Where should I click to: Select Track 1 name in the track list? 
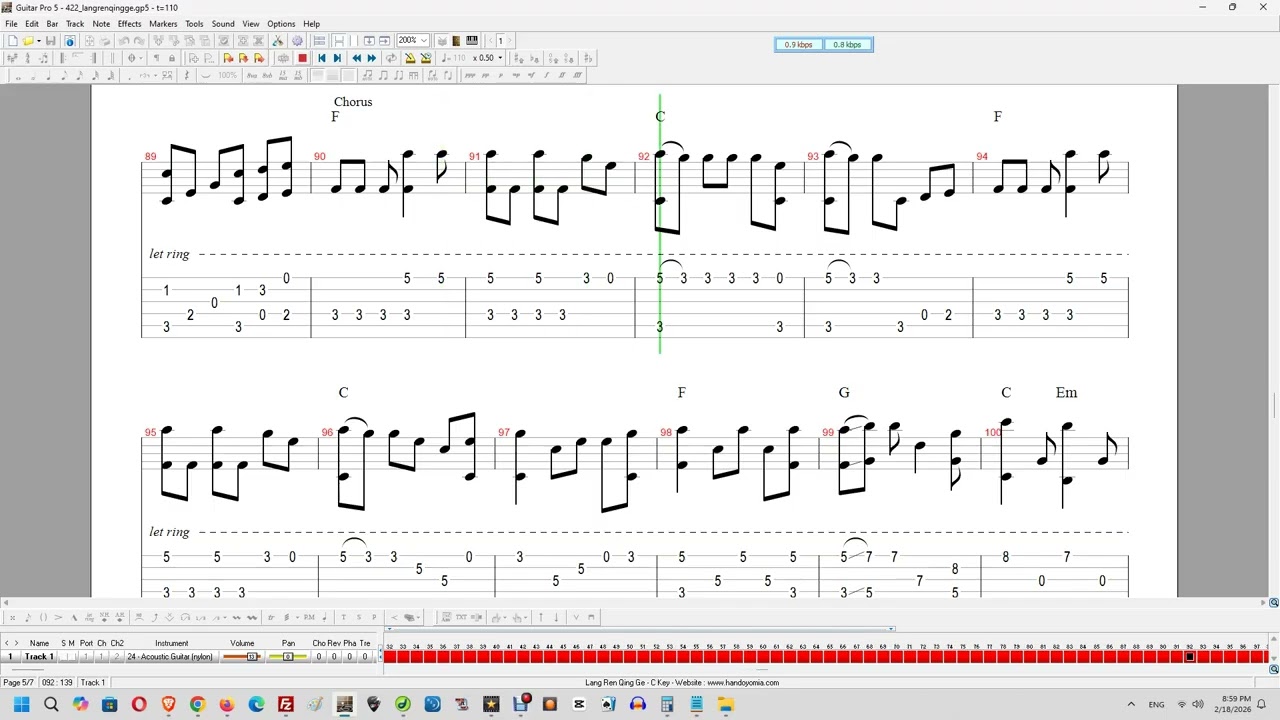(x=39, y=657)
